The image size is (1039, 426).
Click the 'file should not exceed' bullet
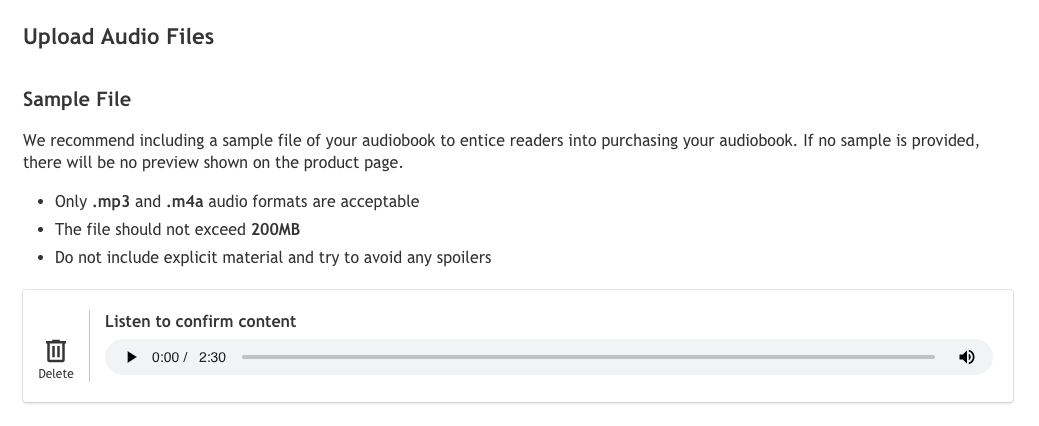tap(150, 229)
